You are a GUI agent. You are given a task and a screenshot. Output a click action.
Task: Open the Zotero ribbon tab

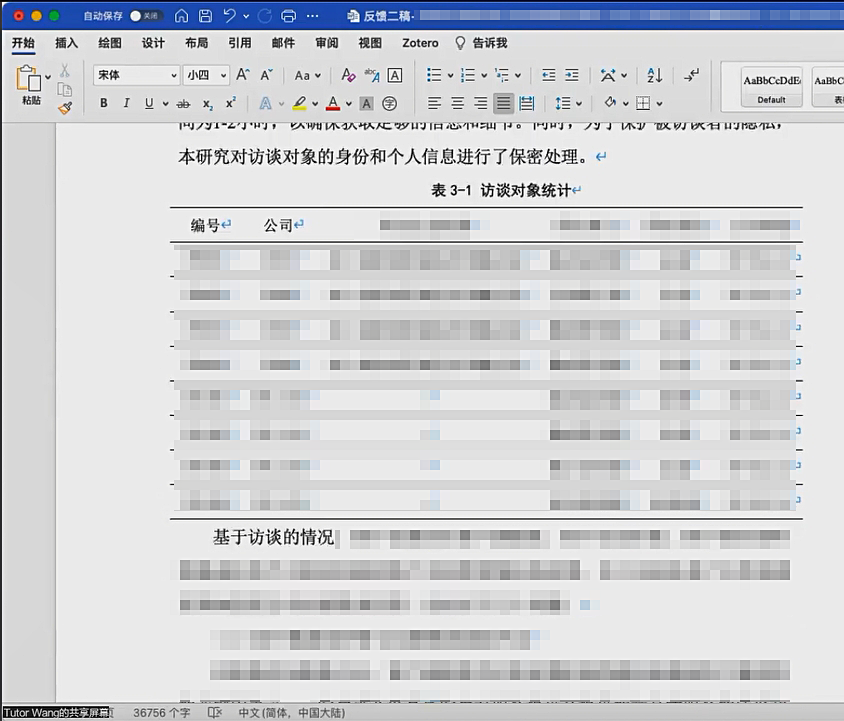[420, 43]
